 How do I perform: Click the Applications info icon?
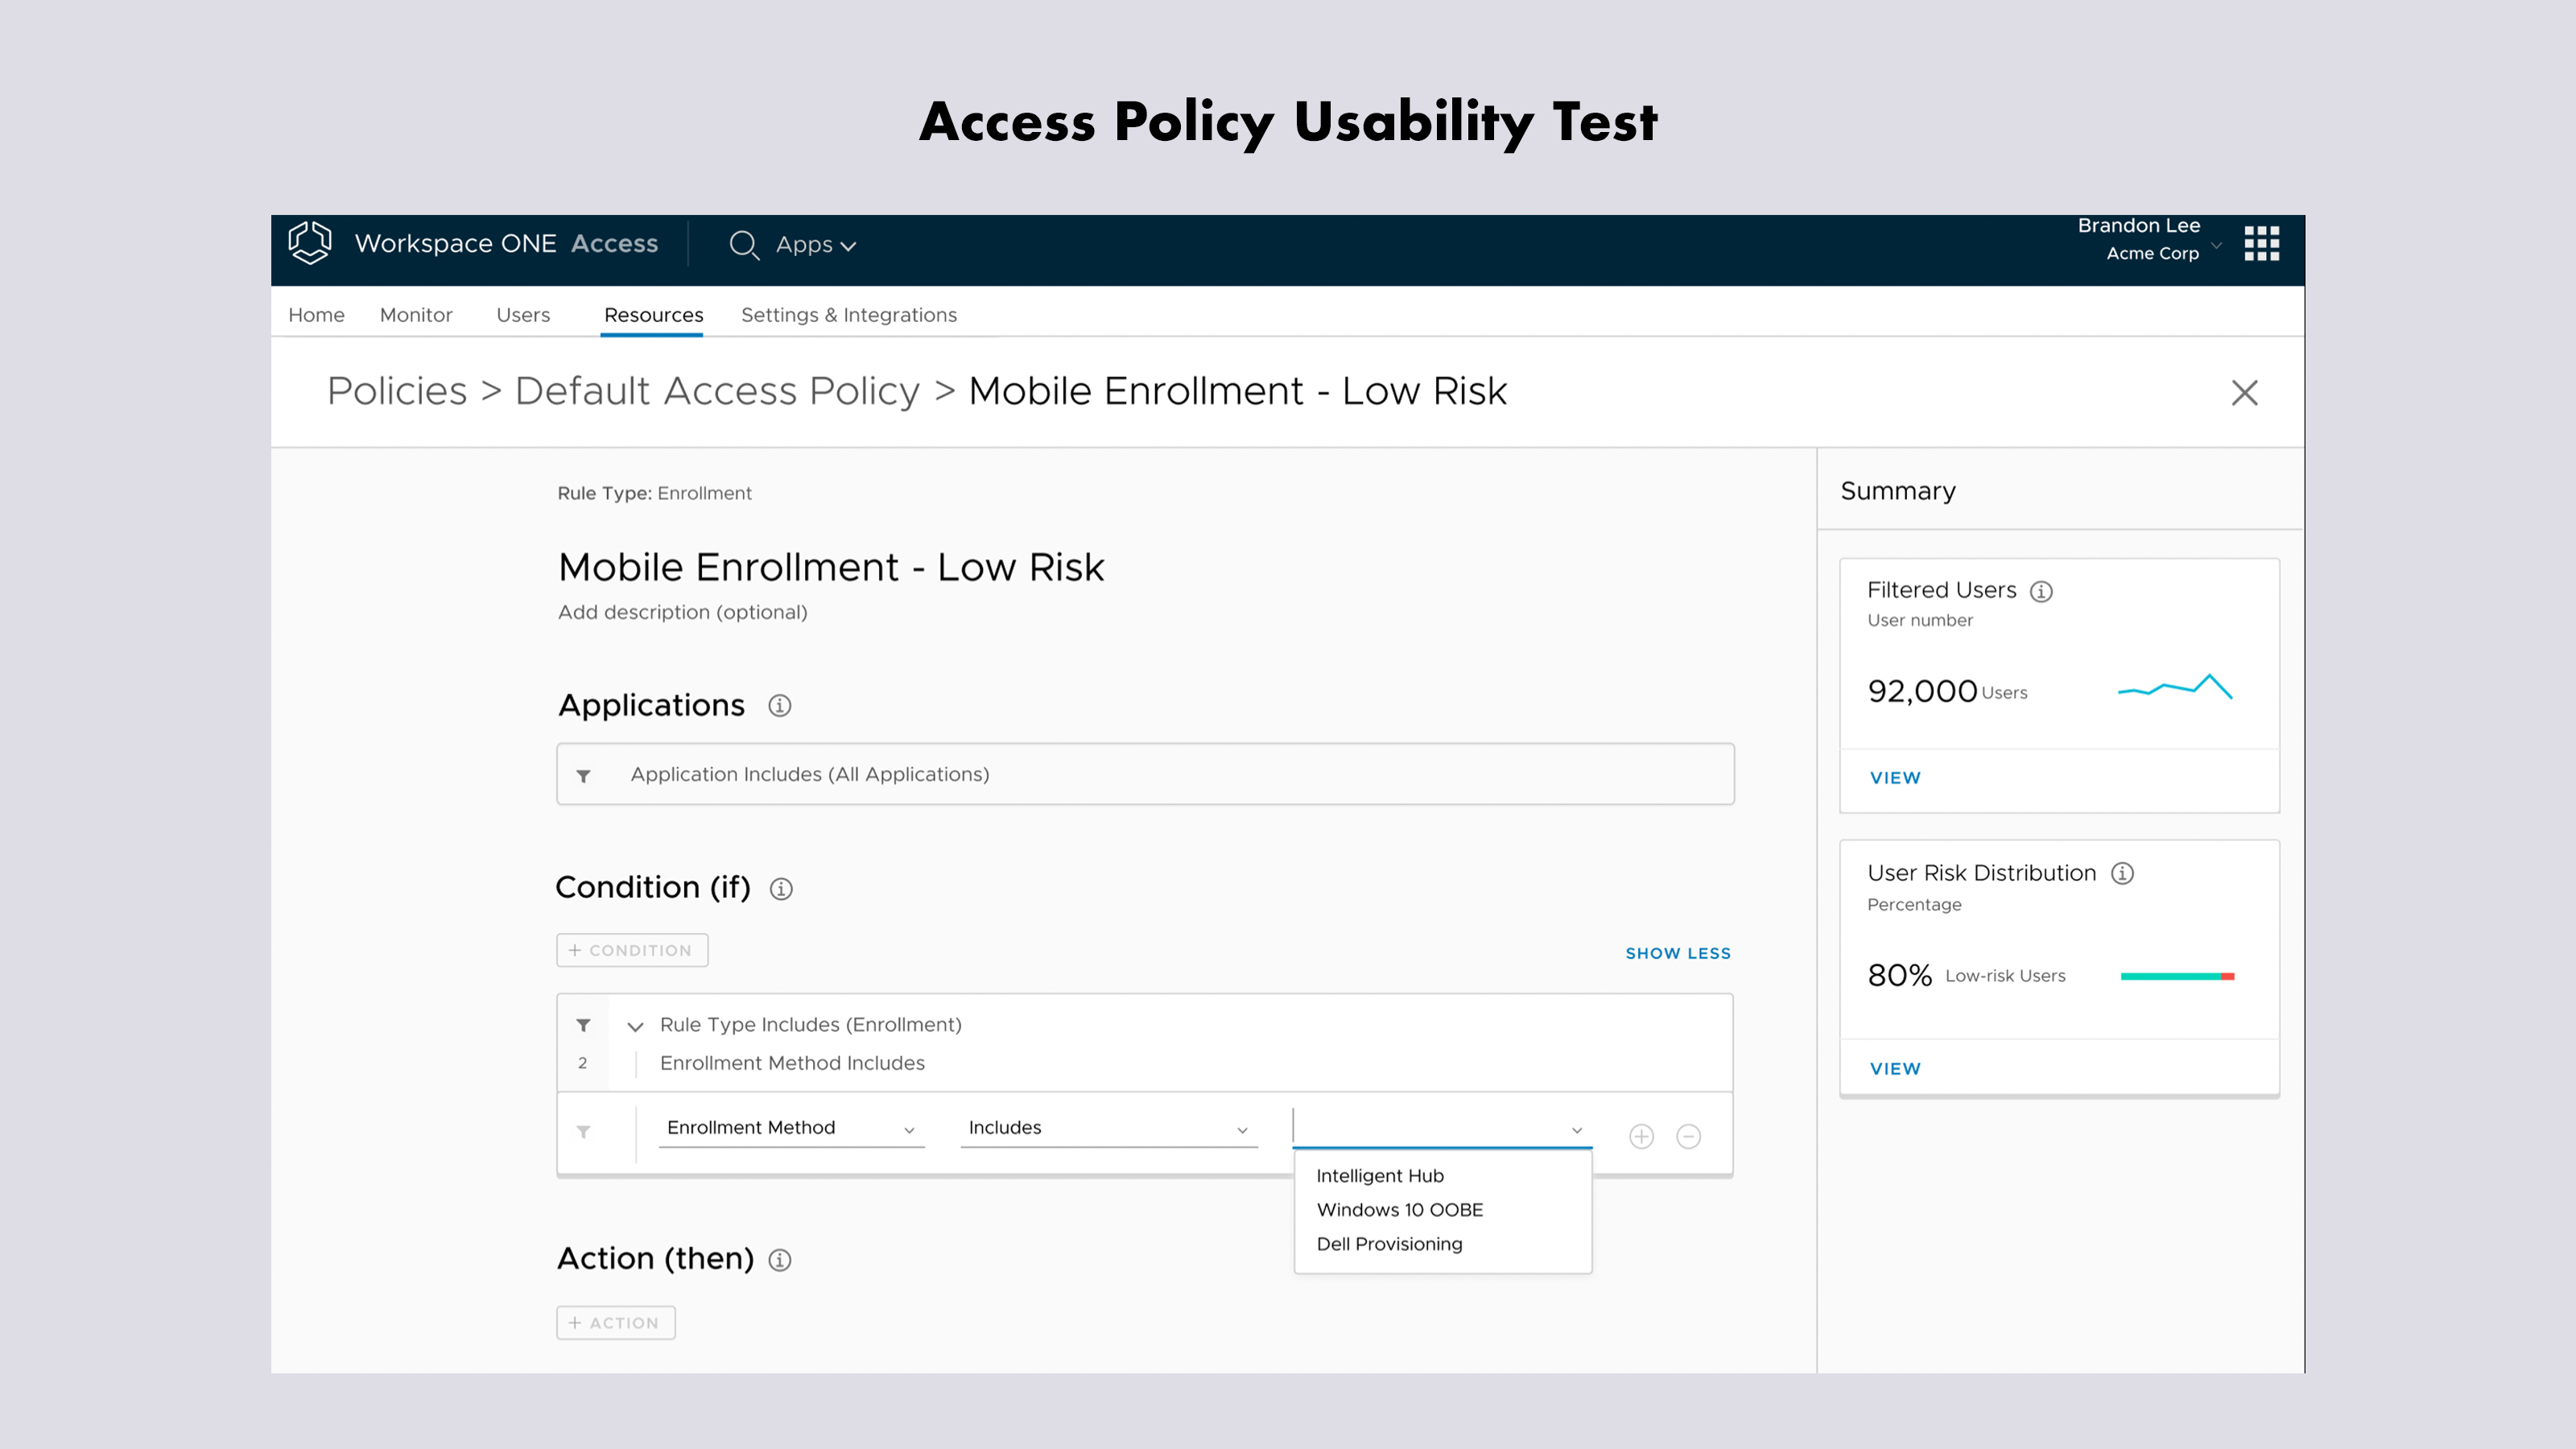point(779,706)
